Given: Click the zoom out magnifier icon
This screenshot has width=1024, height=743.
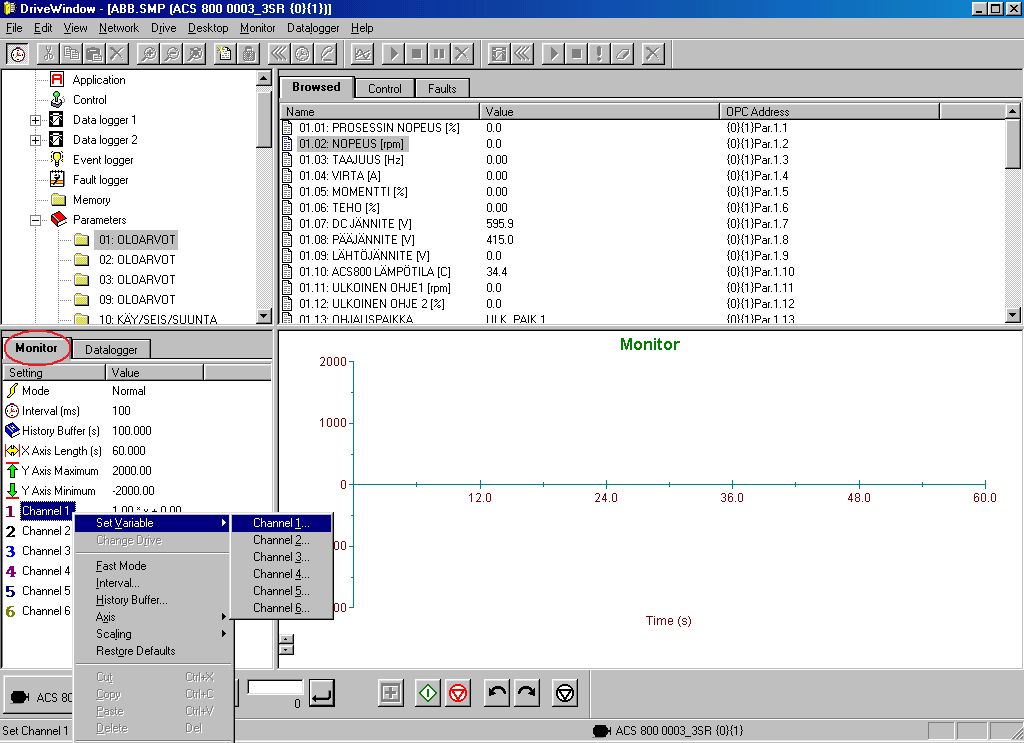Looking at the screenshot, I should (172, 54).
